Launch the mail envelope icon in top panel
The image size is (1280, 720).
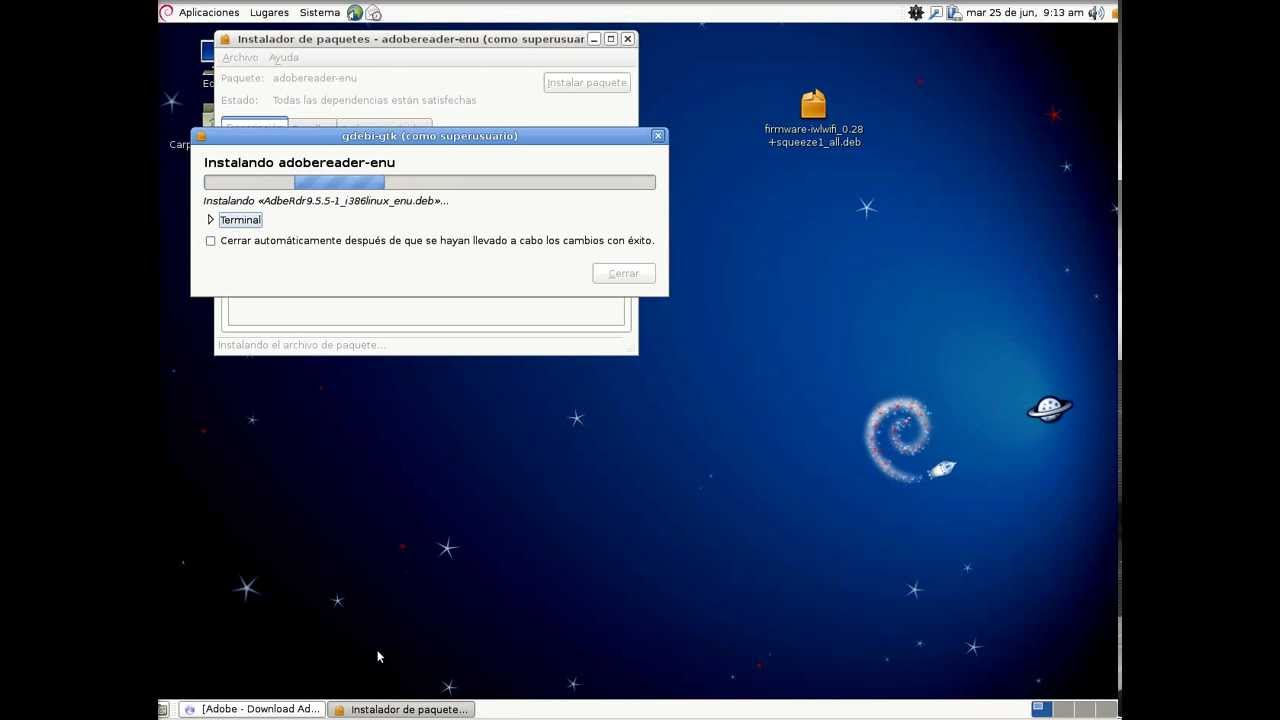[374, 13]
